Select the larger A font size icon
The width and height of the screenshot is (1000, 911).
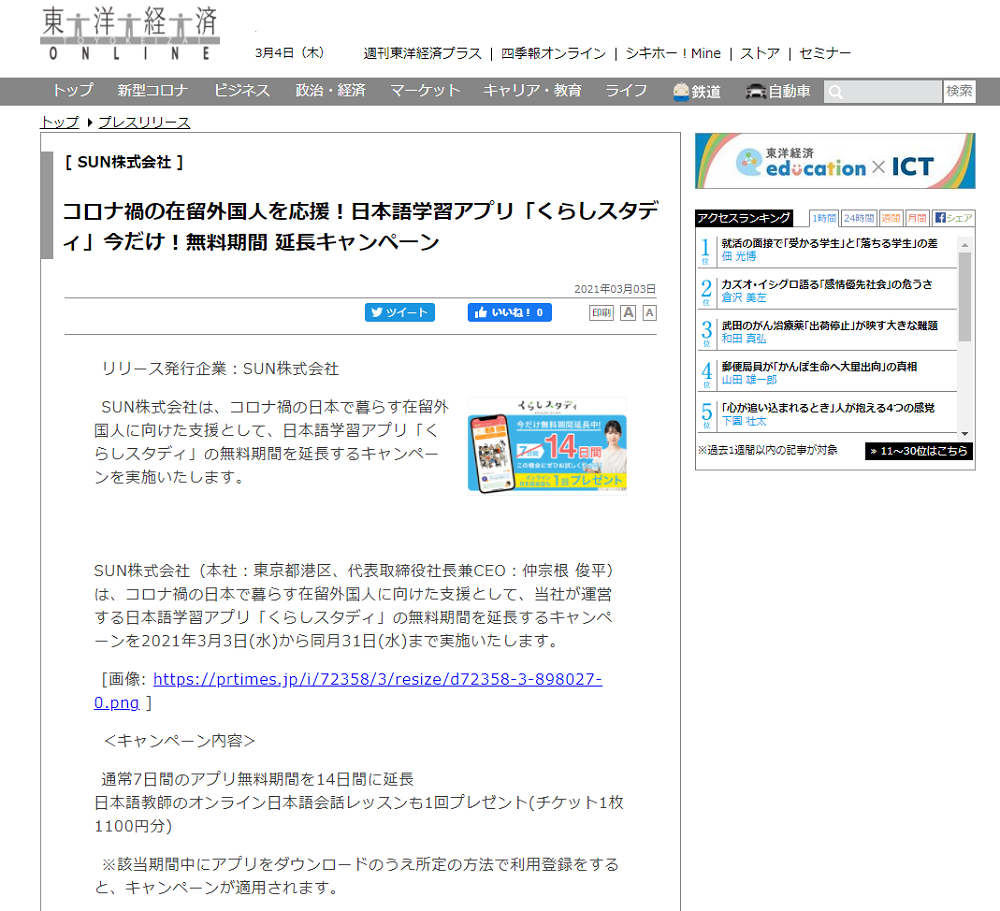pyautogui.click(x=628, y=313)
